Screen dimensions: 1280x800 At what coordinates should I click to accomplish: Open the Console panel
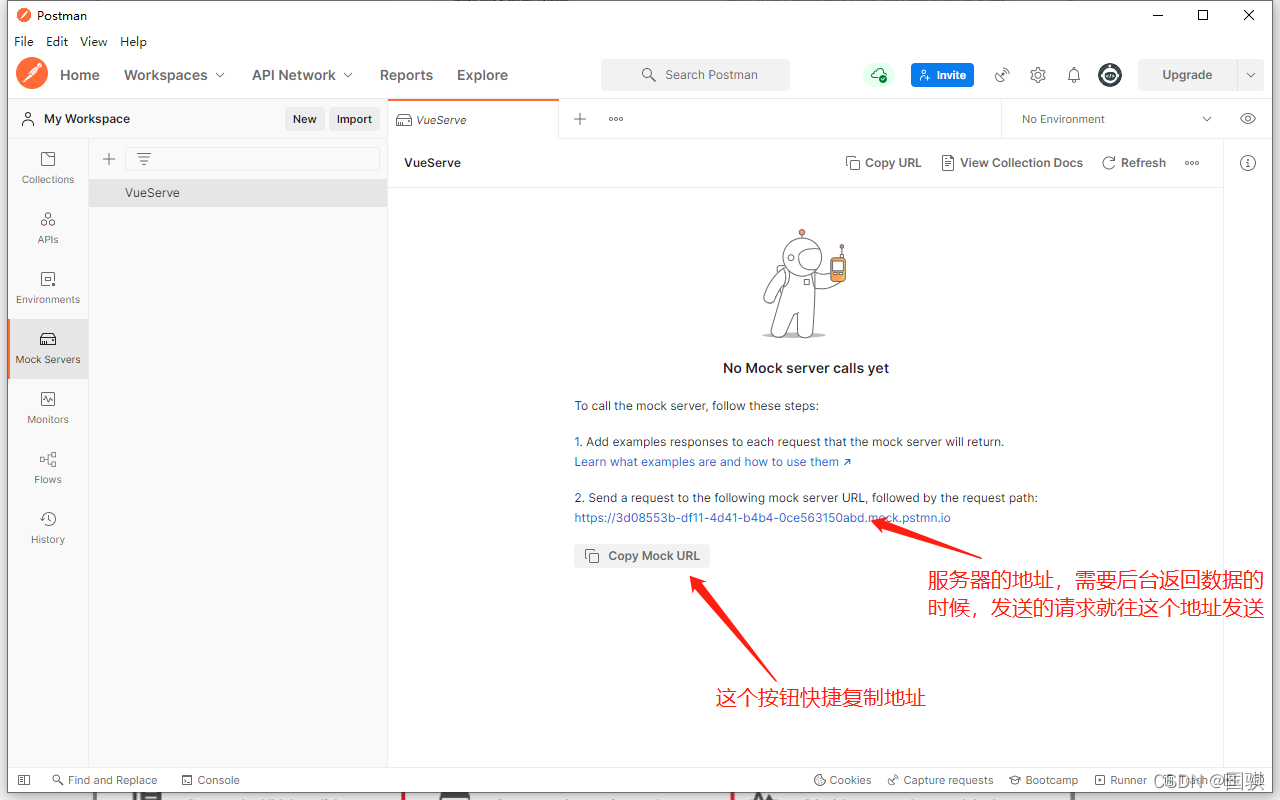pos(211,780)
